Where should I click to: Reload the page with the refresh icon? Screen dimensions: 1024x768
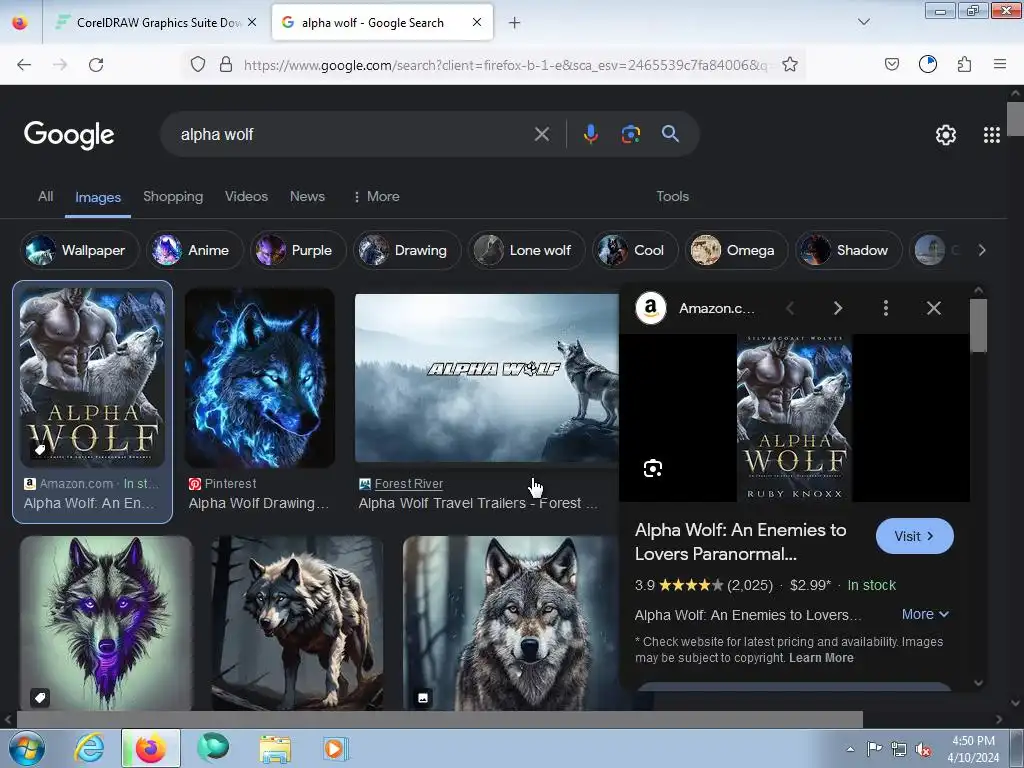pos(96,64)
